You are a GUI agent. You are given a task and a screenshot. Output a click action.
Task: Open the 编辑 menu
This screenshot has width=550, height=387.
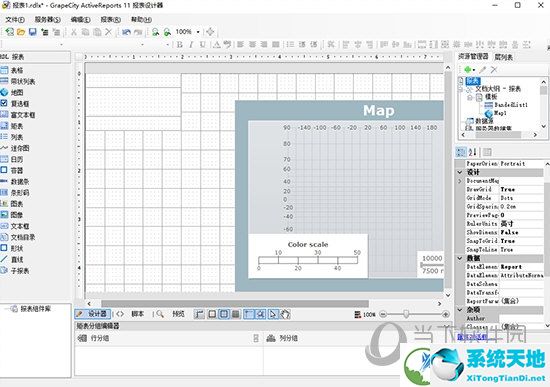point(80,20)
